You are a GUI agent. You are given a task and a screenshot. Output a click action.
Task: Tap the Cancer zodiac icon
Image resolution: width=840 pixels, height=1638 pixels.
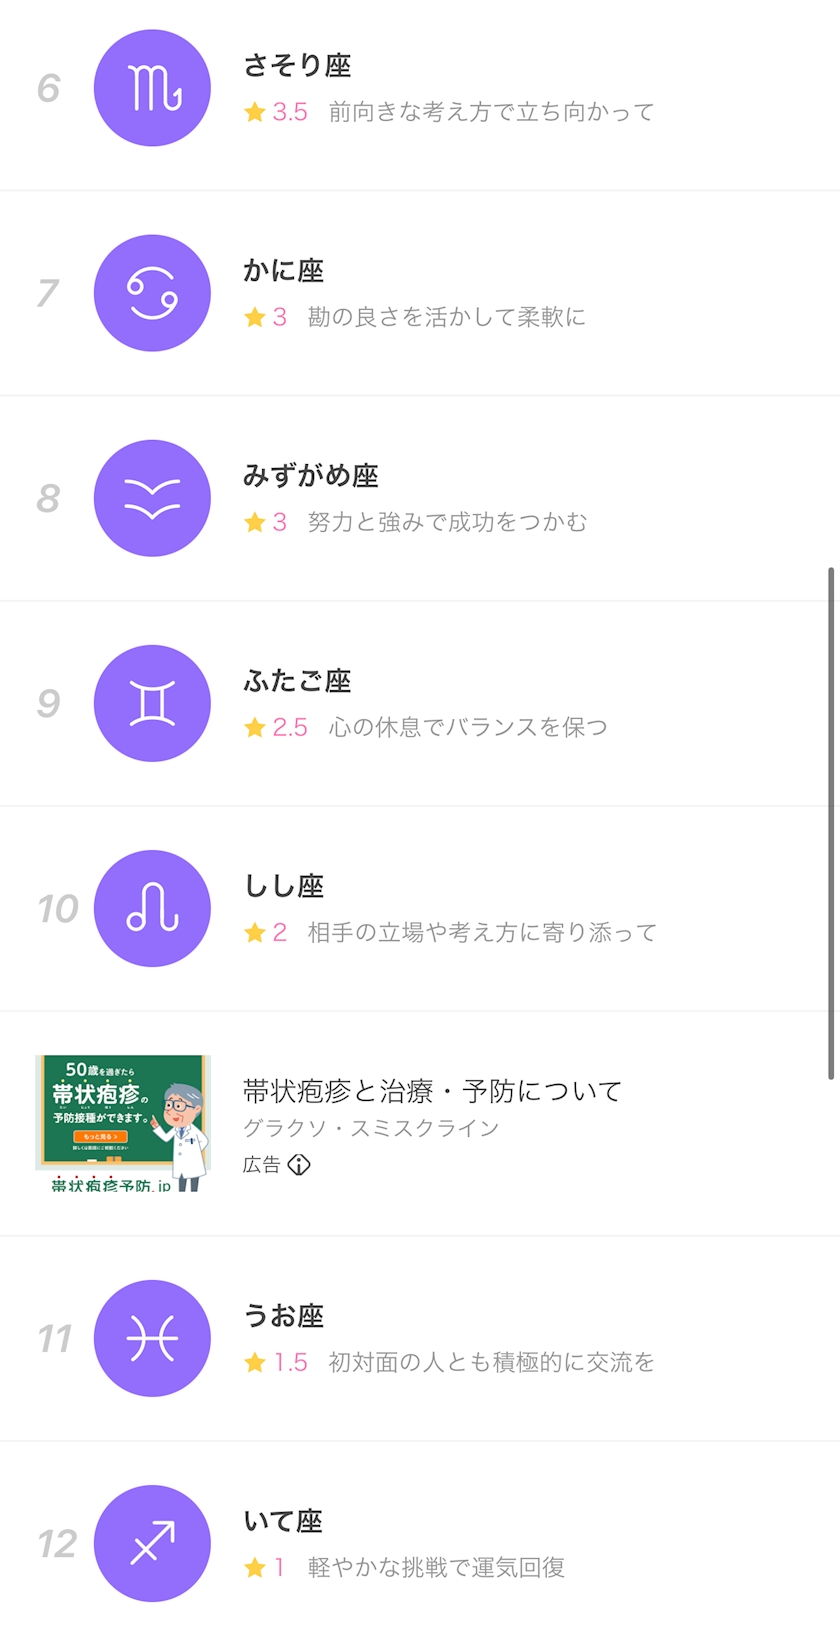(x=152, y=293)
